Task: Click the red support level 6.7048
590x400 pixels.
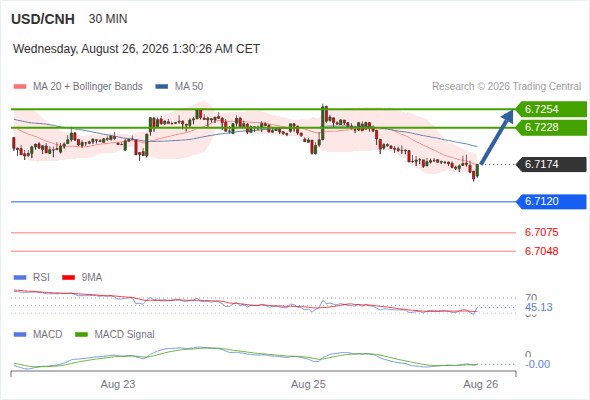Action: pyautogui.click(x=541, y=251)
